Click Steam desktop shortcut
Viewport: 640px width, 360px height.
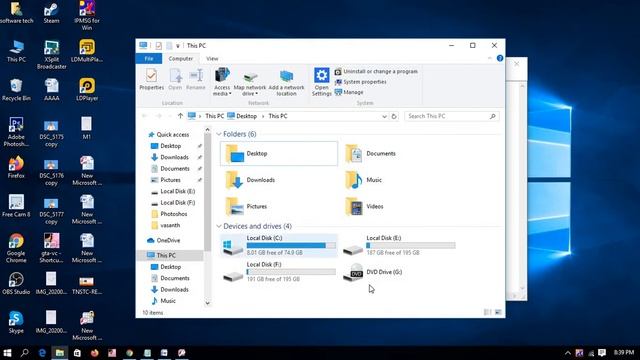click(x=51, y=12)
